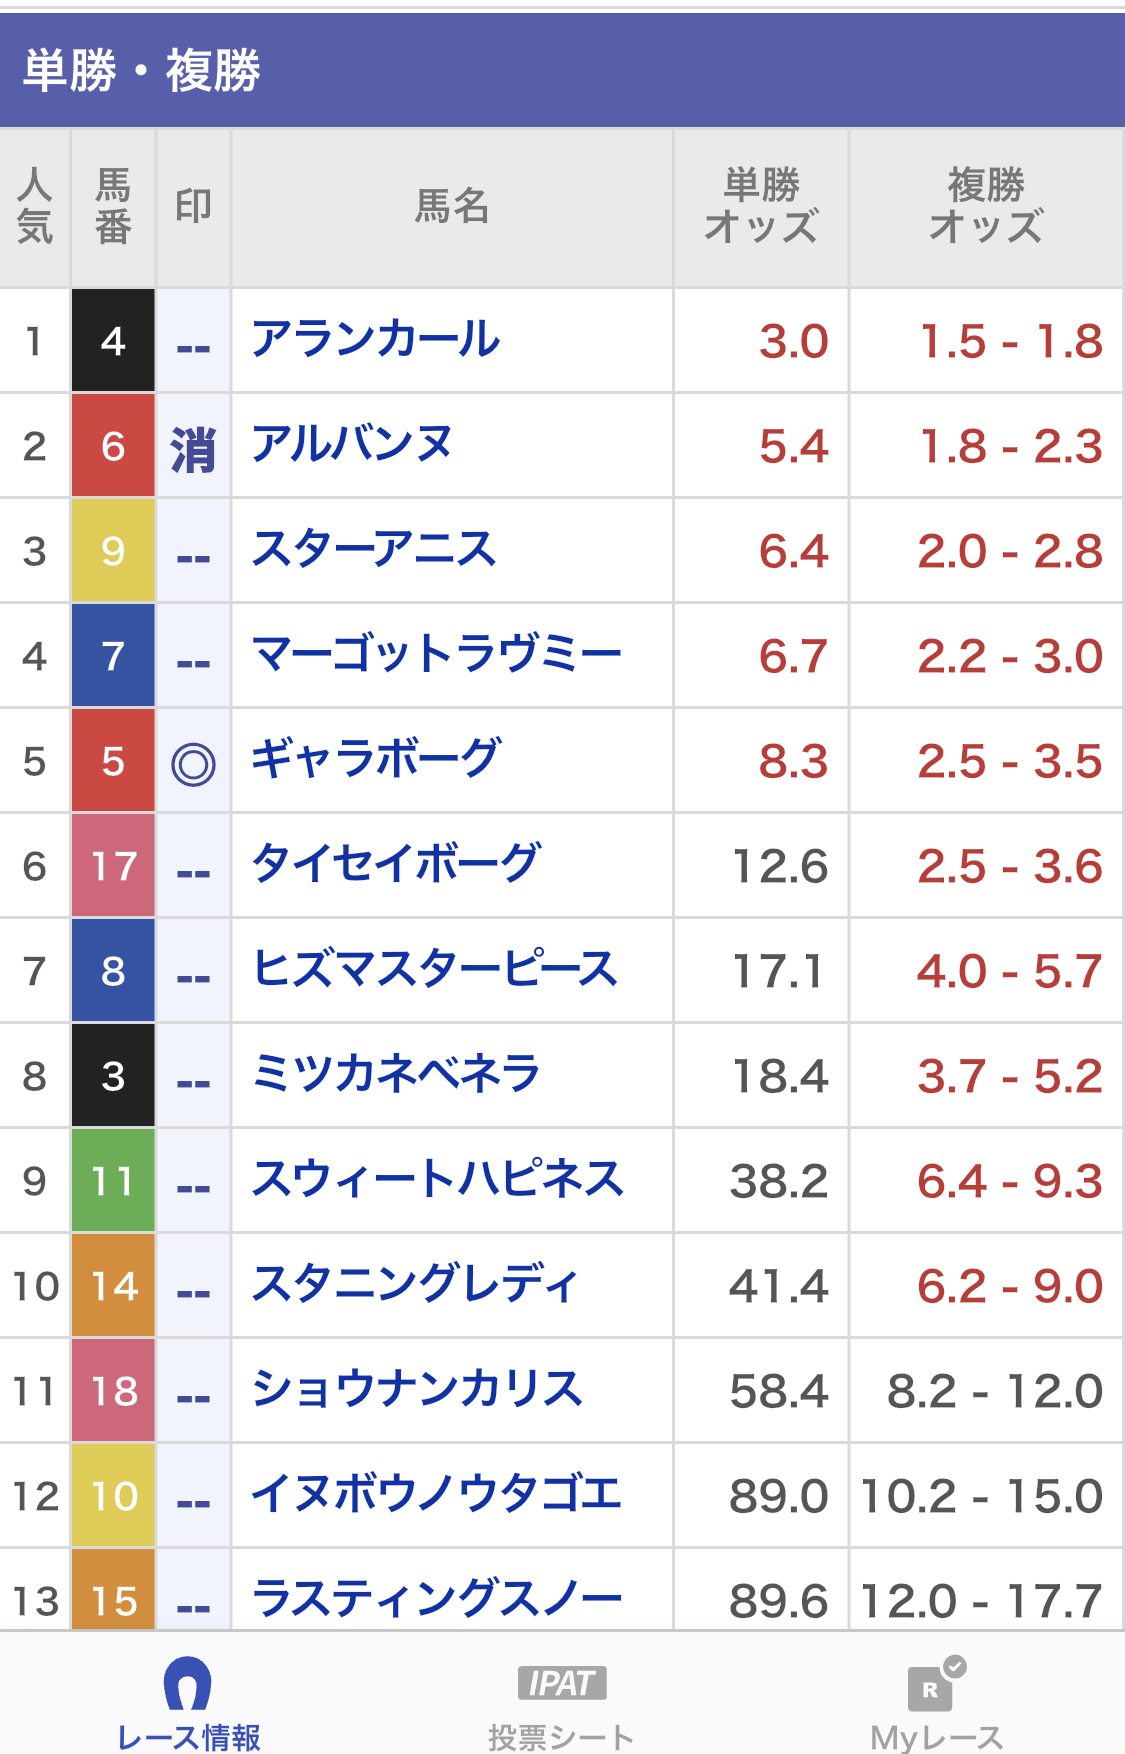Sort by 単勝オッズ column header

(761, 207)
